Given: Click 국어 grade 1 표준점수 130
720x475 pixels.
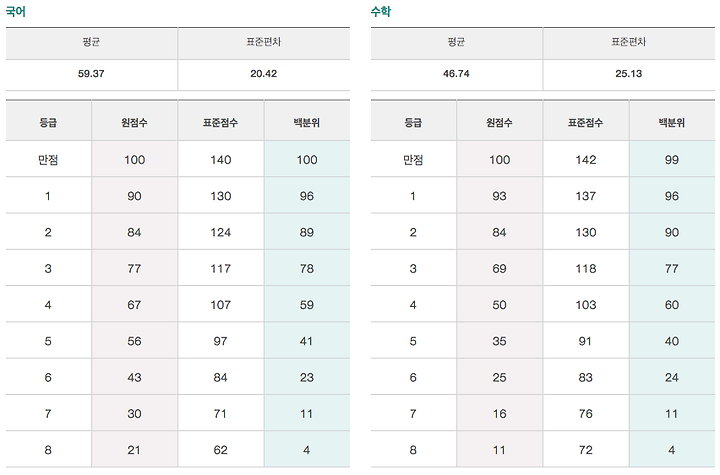Looking at the screenshot, I should tap(220, 196).
